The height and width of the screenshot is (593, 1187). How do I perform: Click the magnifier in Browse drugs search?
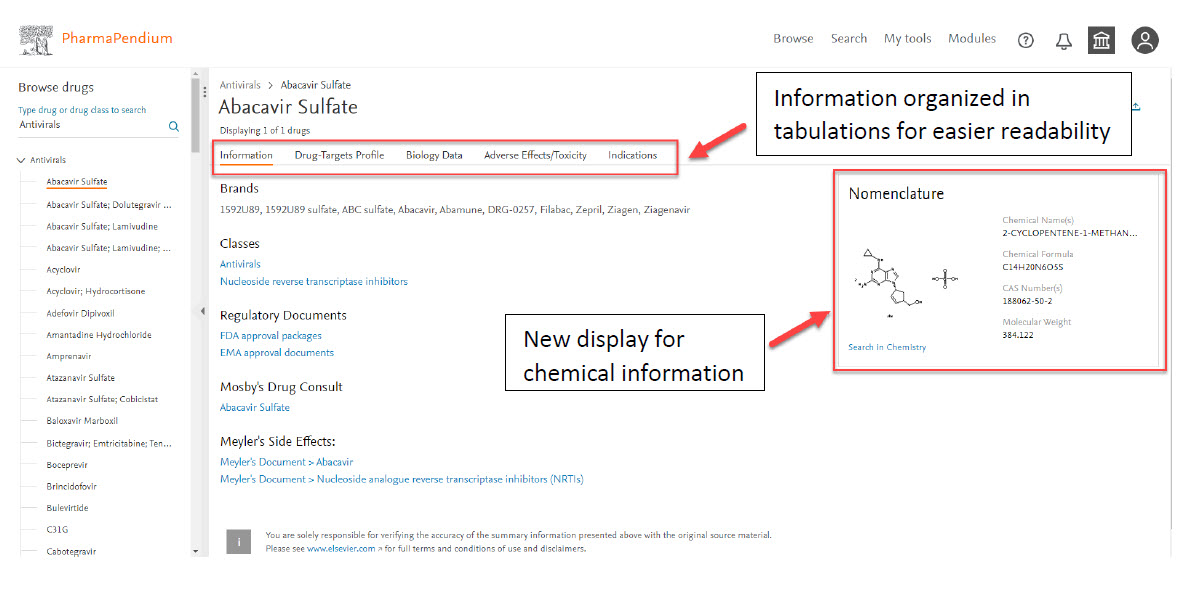click(174, 126)
